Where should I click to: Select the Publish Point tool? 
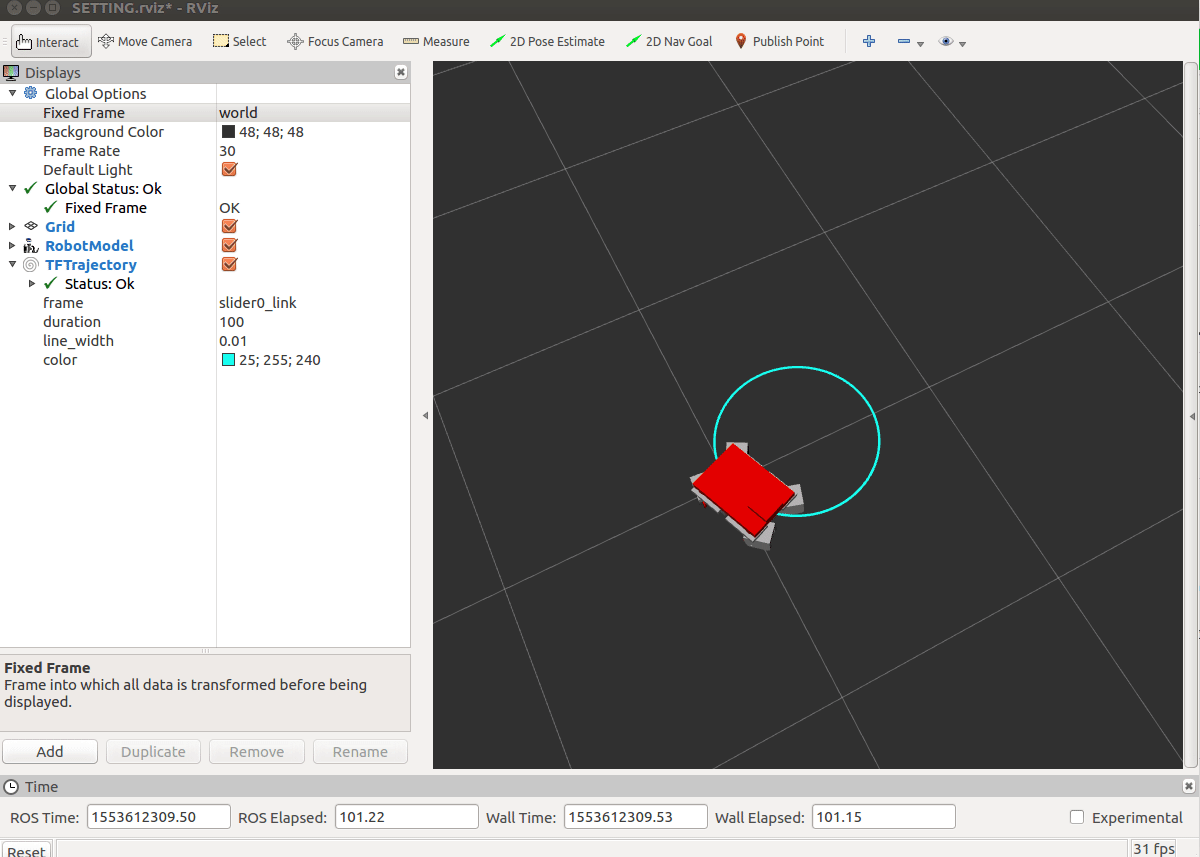(779, 42)
